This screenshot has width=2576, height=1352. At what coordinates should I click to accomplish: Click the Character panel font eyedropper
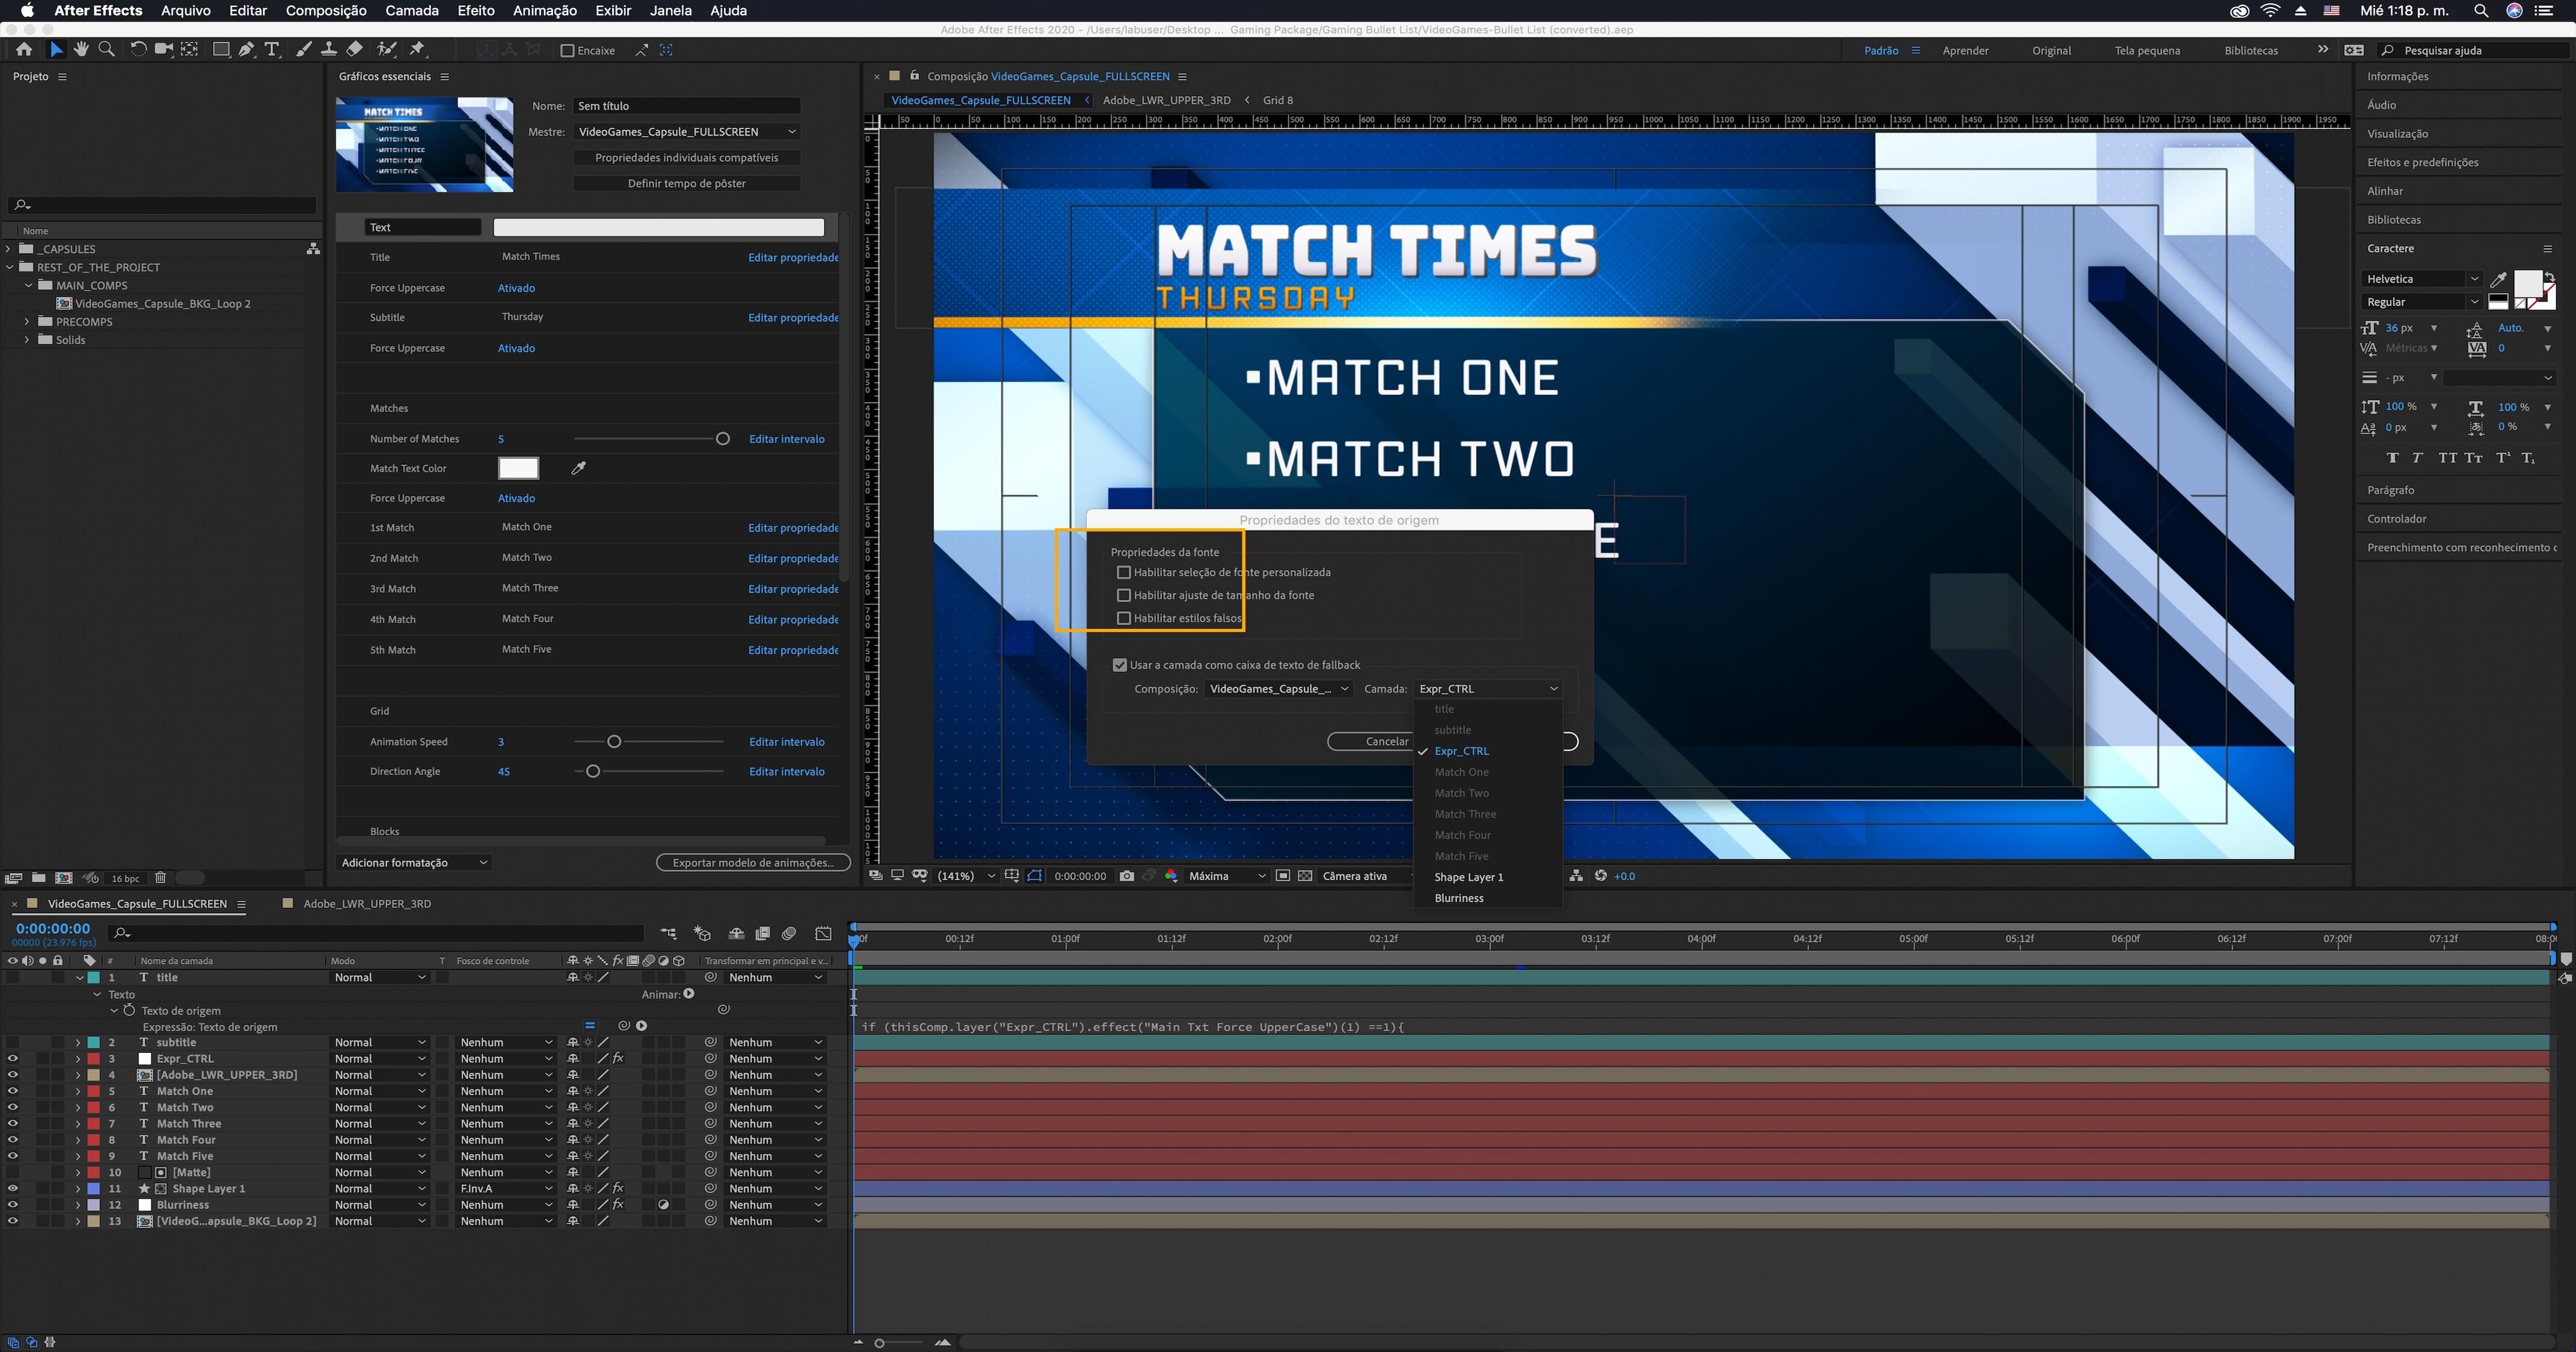click(2498, 279)
